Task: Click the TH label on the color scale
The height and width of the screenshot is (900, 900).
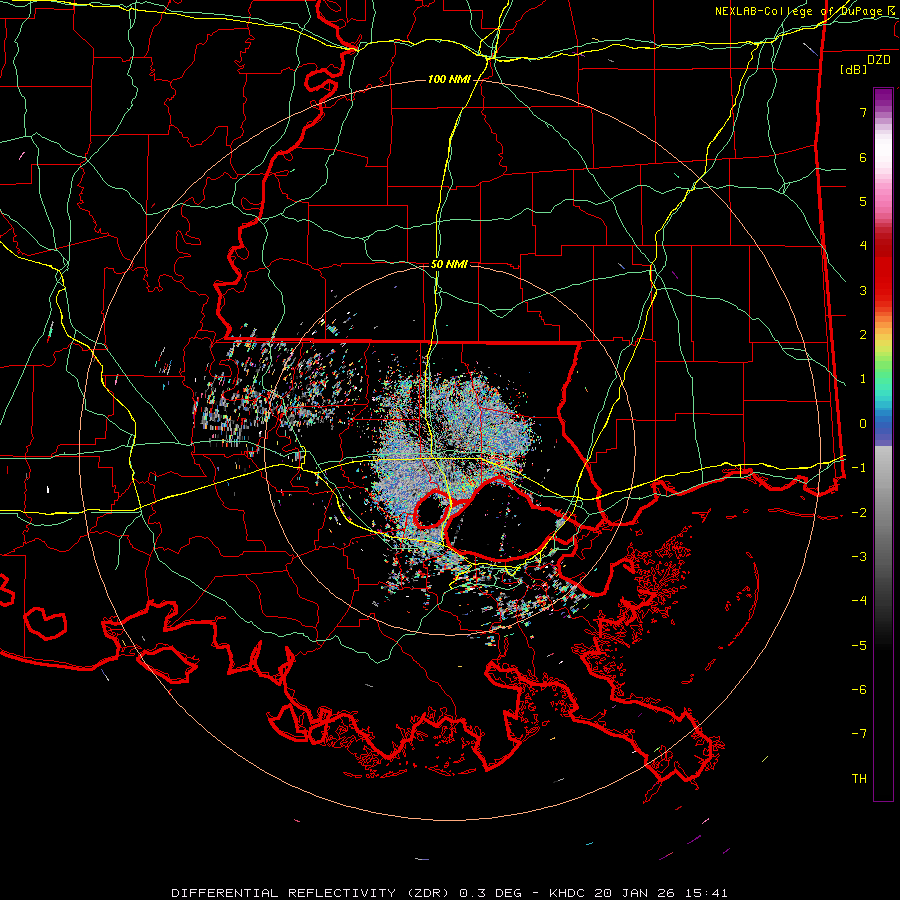Action: click(x=859, y=779)
